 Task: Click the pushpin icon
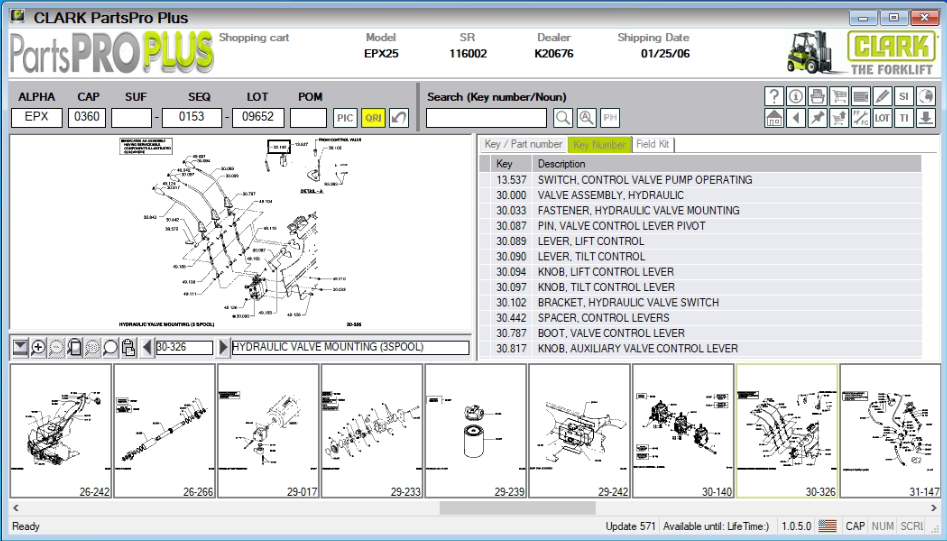[x=817, y=118]
